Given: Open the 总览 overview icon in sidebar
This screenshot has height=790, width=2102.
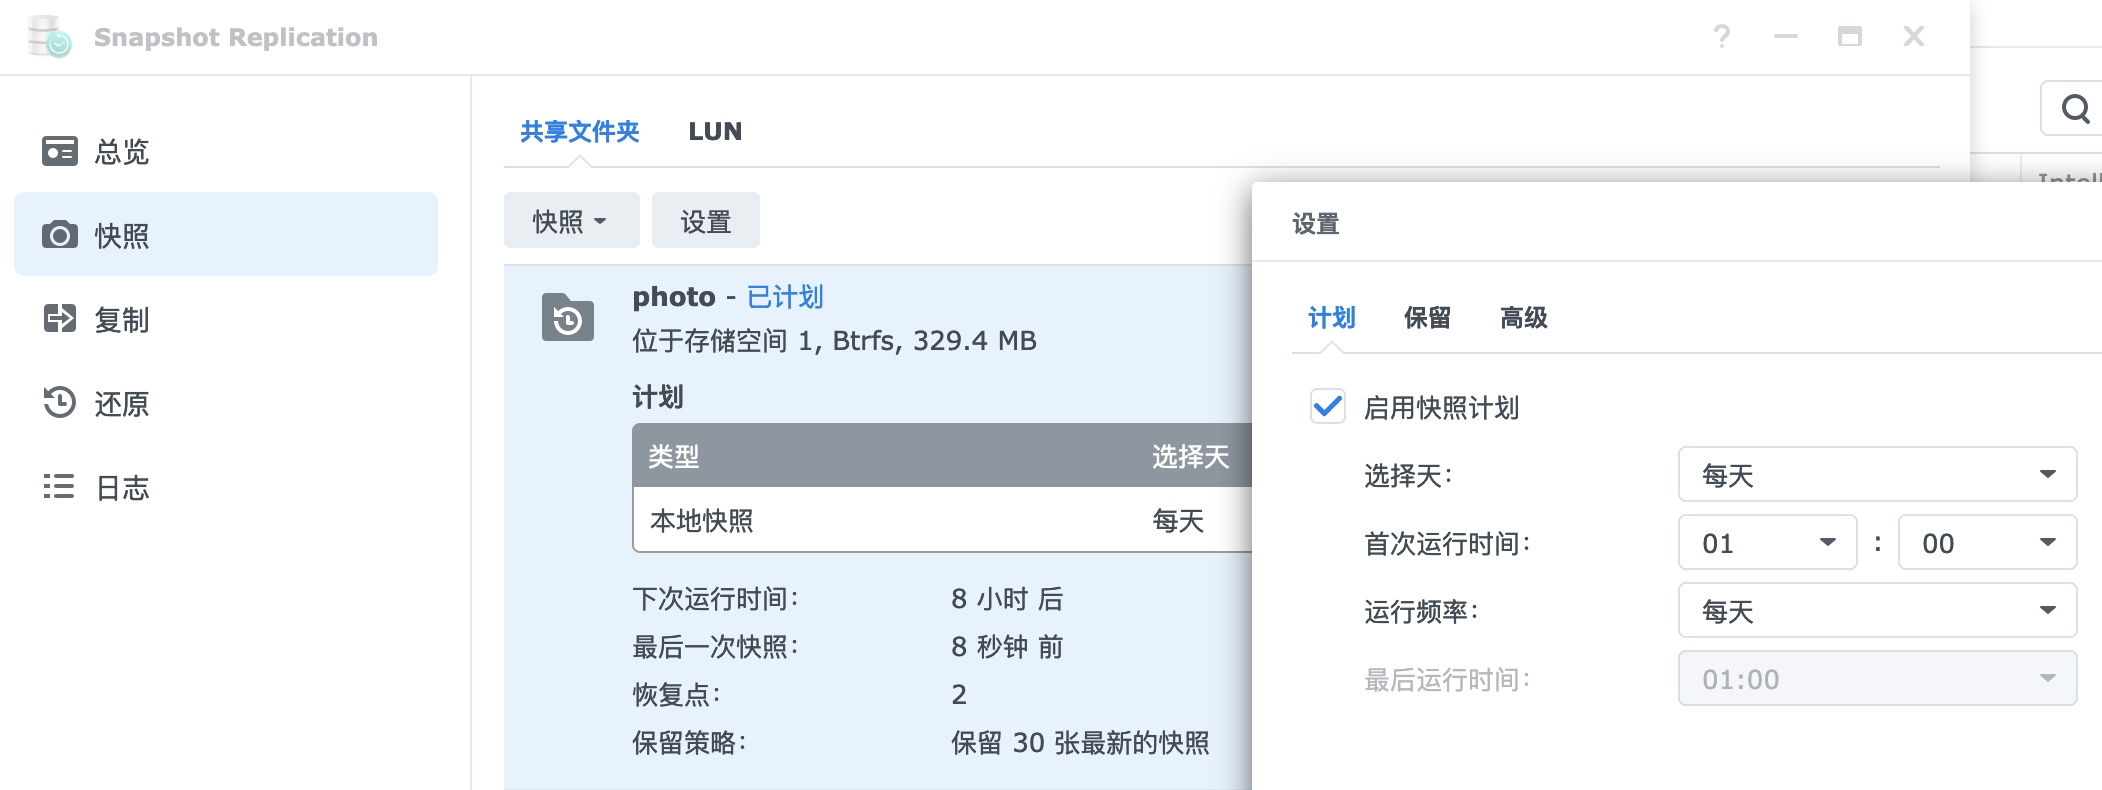Looking at the screenshot, I should coord(60,151).
